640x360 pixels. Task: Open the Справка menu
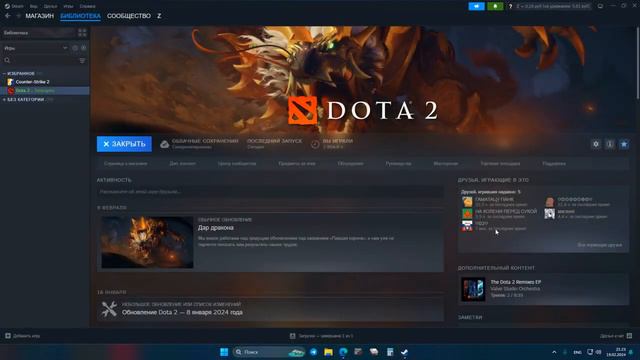click(x=87, y=6)
